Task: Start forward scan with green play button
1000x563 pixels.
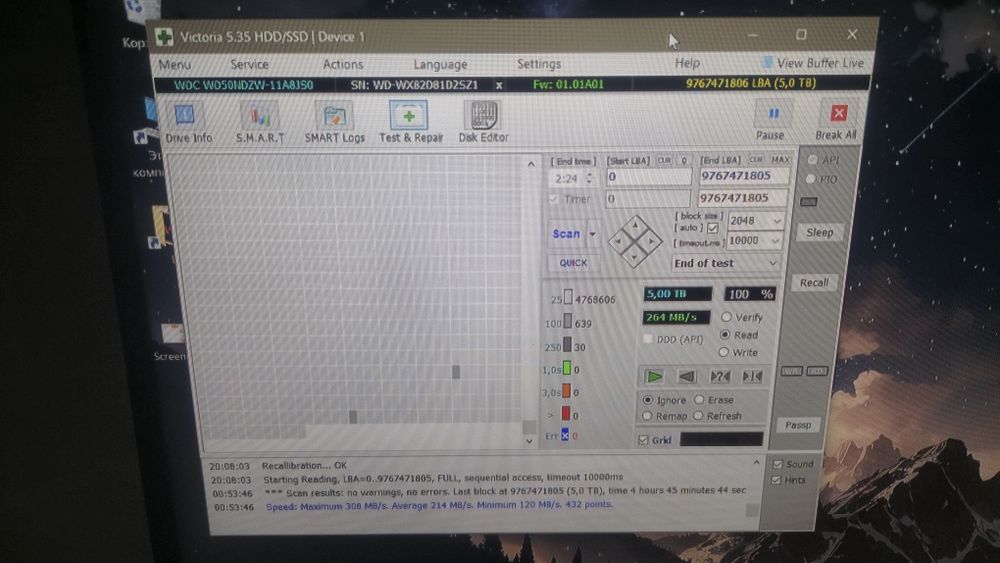Action: 654,376
